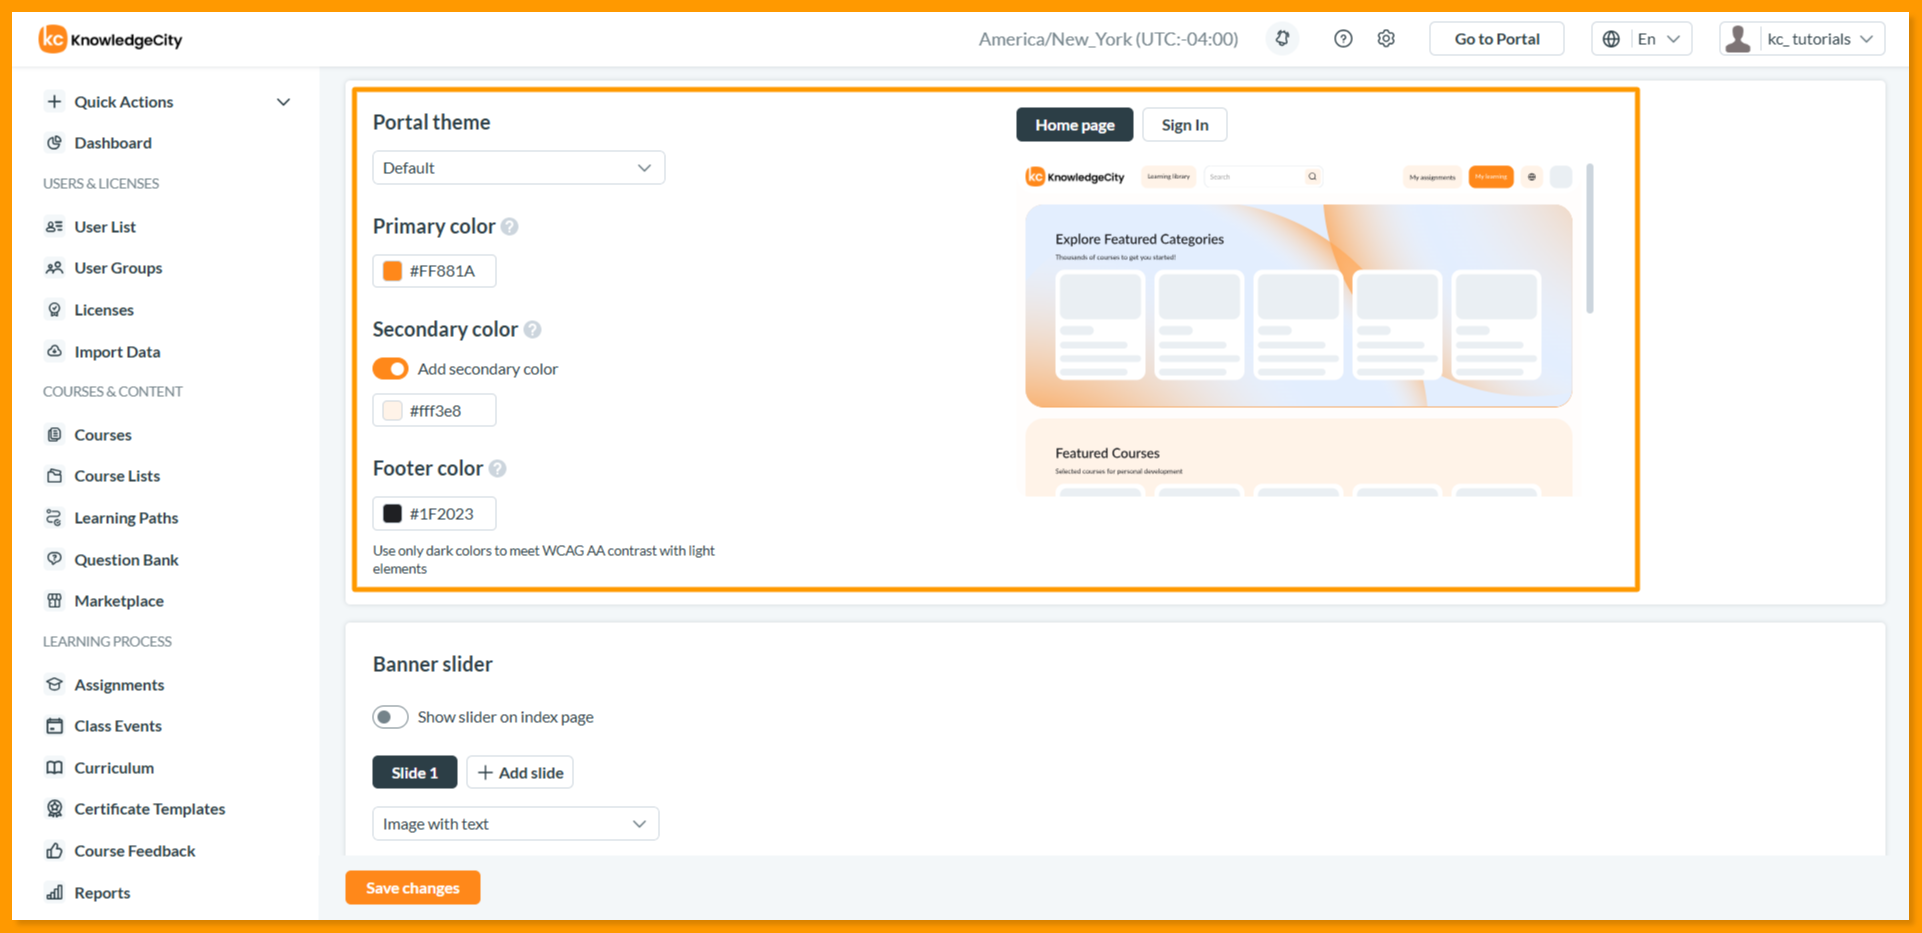The image size is (1922, 933).
Task: Switch to the Home page preview tab
Action: (x=1075, y=125)
